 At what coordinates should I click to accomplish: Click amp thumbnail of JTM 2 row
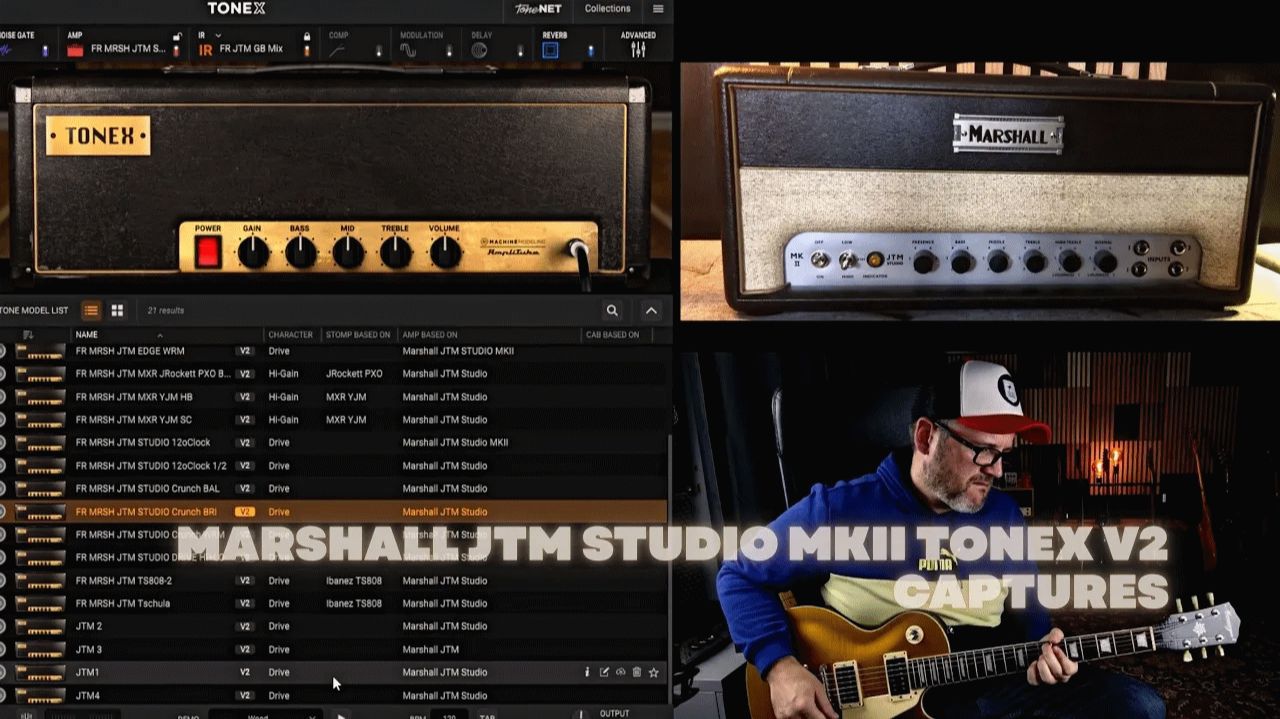click(40, 627)
